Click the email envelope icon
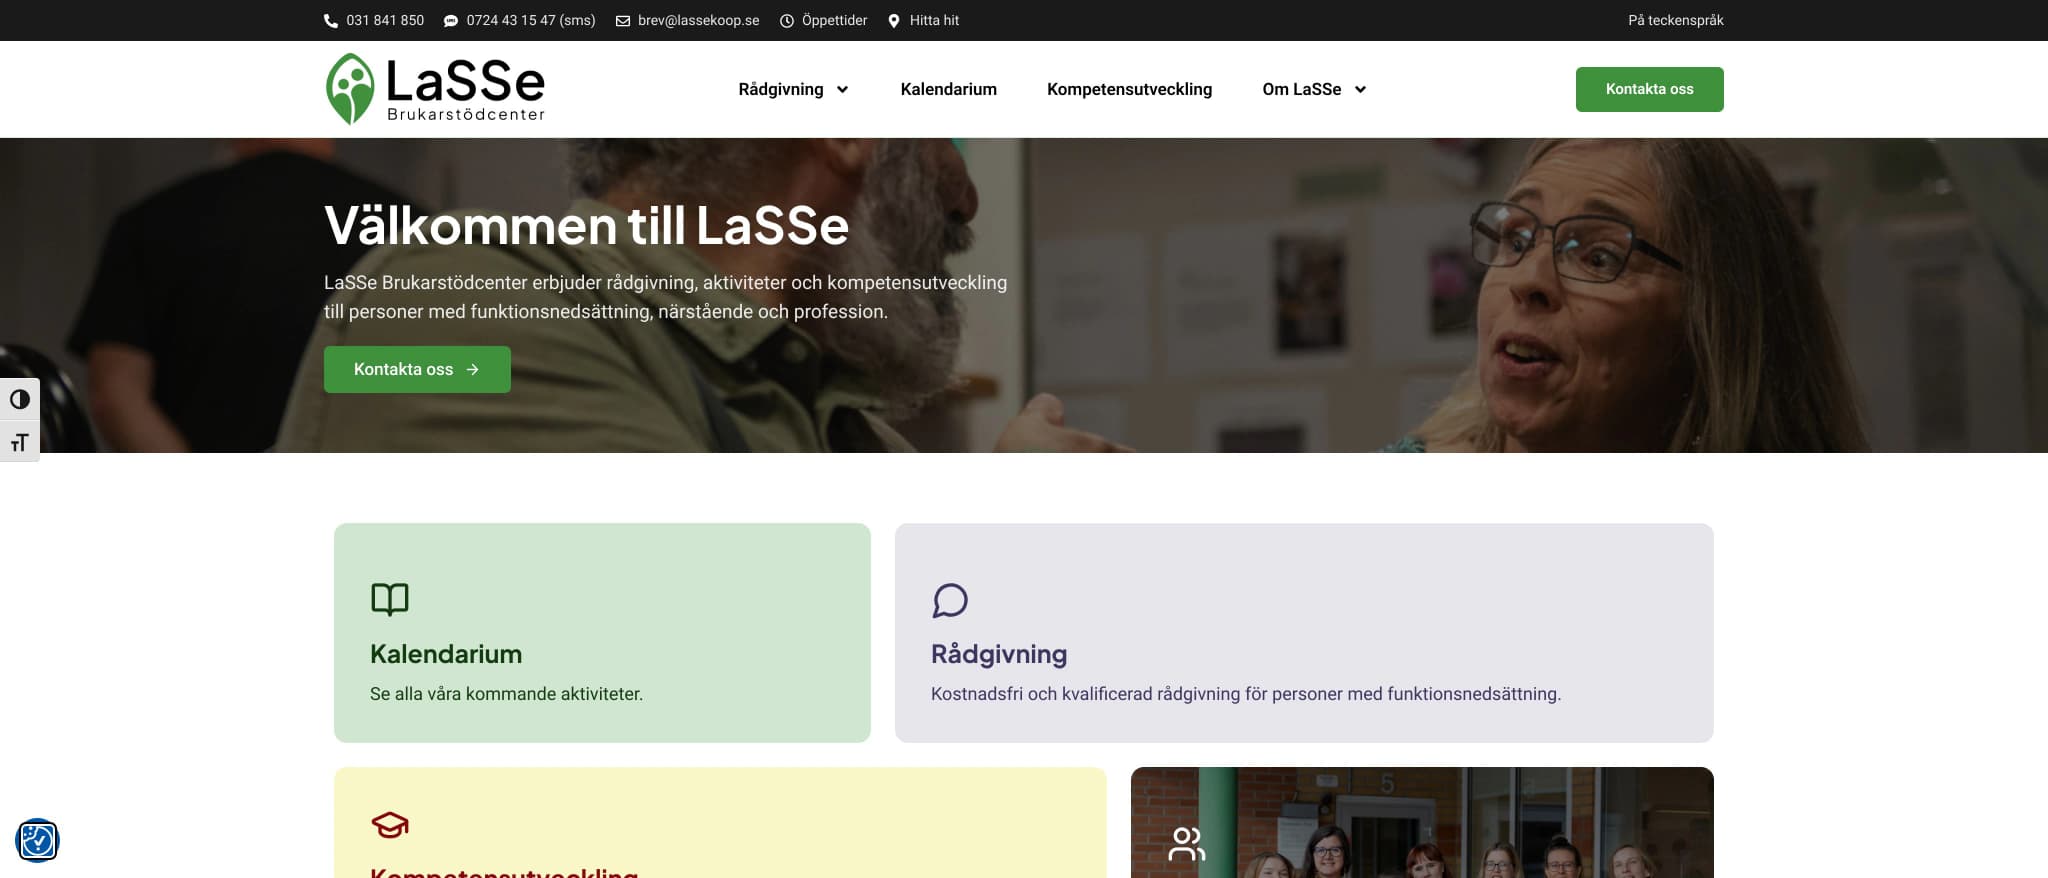Screen dimensions: 2048x878 (623, 21)
